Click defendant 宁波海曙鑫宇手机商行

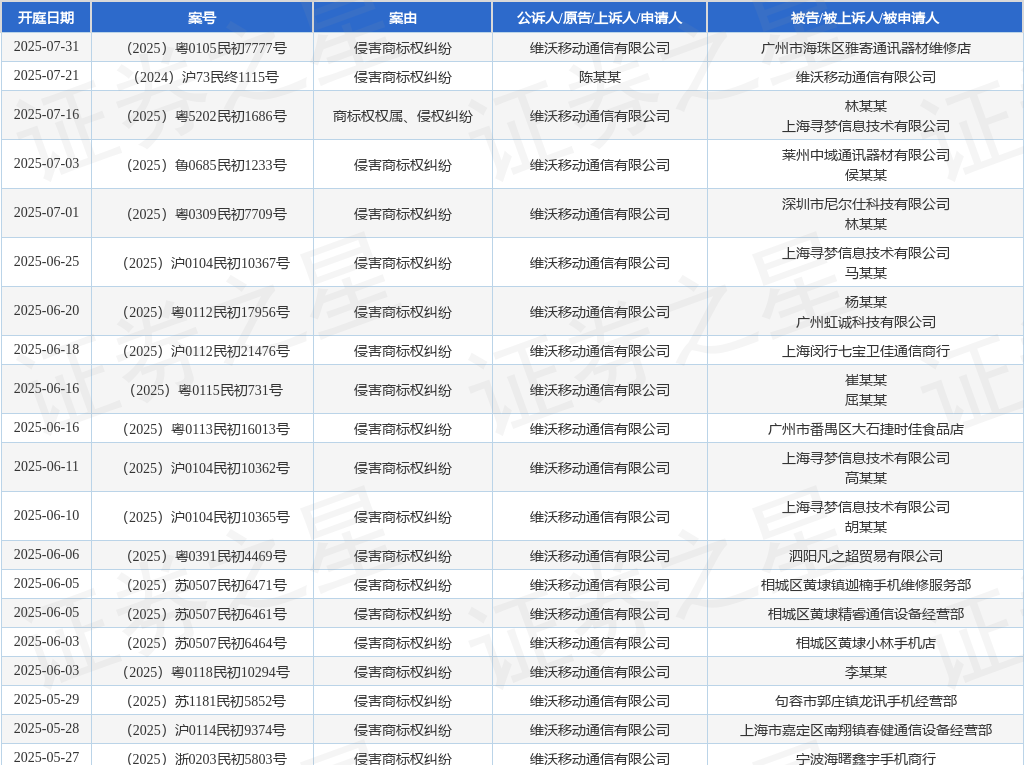click(x=865, y=758)
